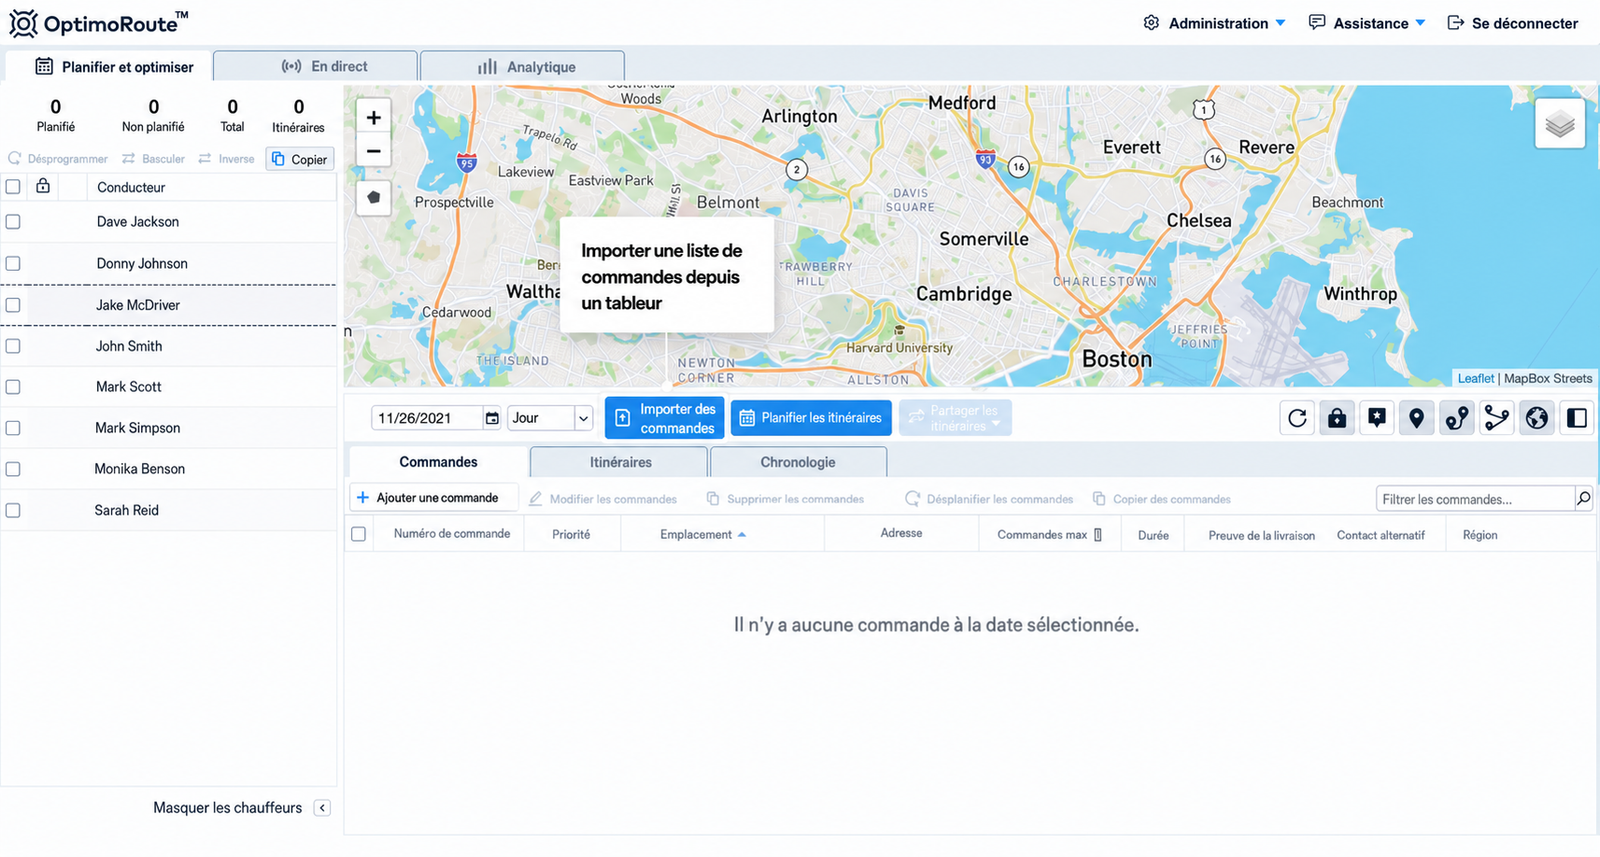Click the branching route lines icon
Screen dimensions: 1600x857
click(x=1497, y=418)
